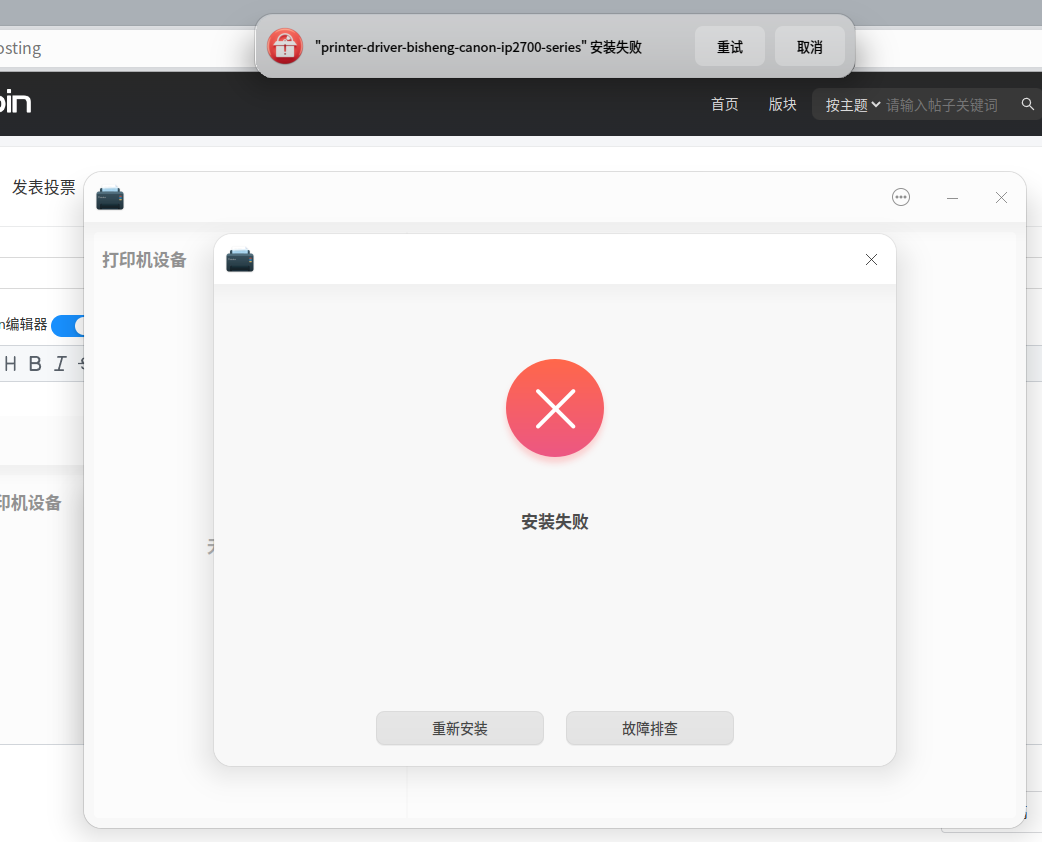
Task: Click the browser address bar
Action: click(x=126, y=48)
